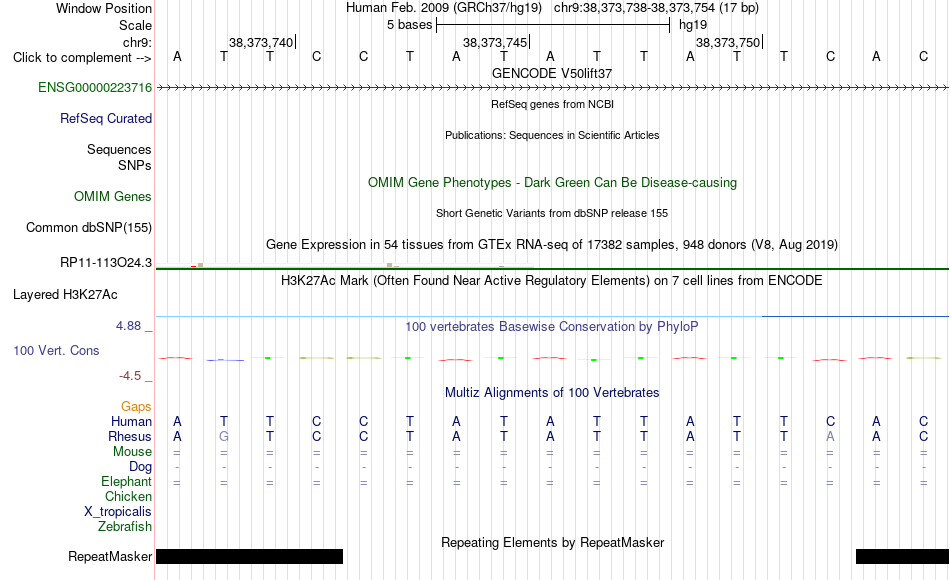950x580 pixels.
Task: Select the Zebrafish alignment row label
Action: (125, 526)
